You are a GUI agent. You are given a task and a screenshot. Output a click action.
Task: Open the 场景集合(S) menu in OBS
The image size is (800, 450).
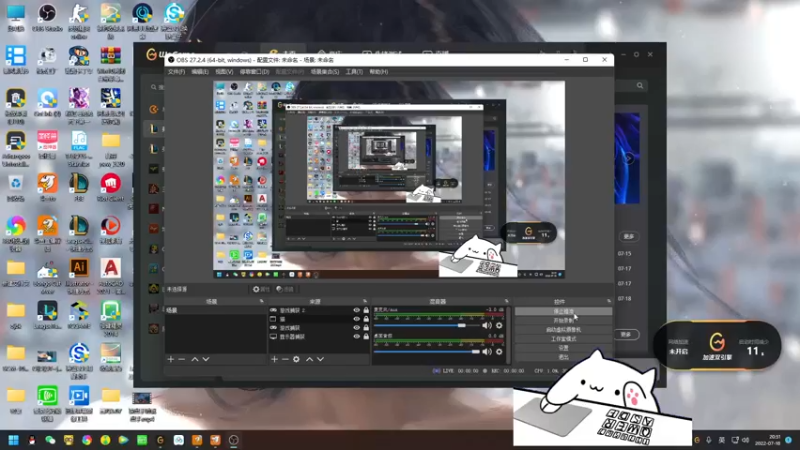tap(325, 72)
